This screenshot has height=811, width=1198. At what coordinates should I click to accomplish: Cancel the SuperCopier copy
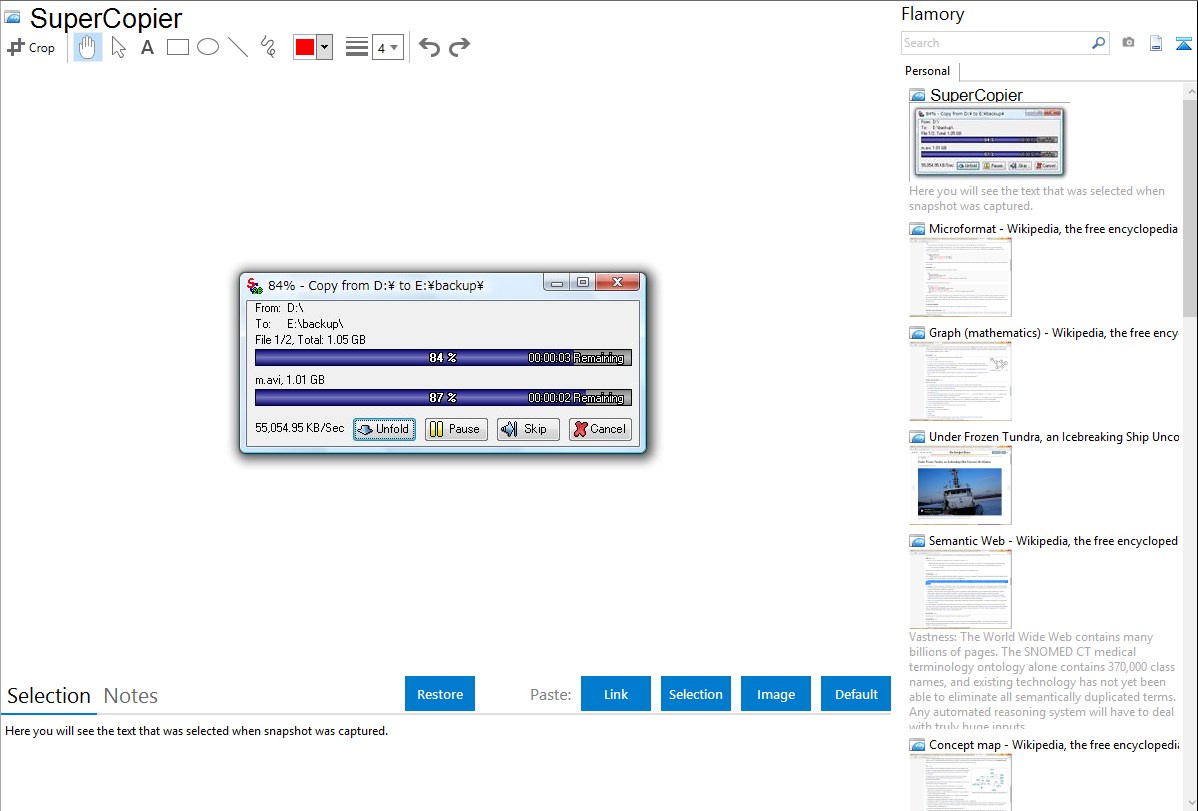coord(600,429)
